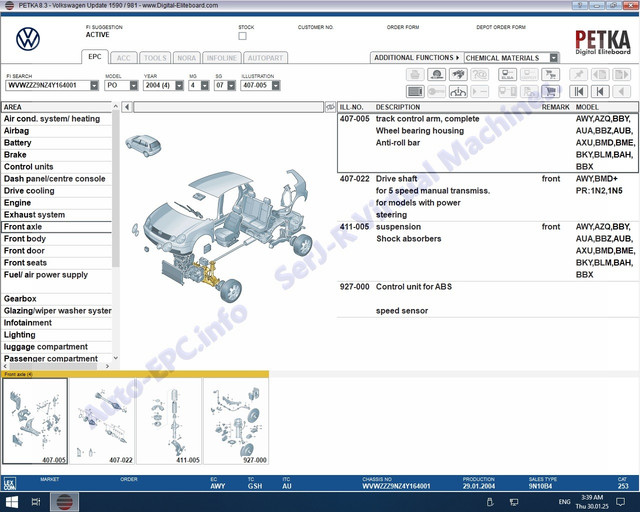Select Air cond. system/ heating area
This screenshot has width=640, height=512.
coord(57,119)
